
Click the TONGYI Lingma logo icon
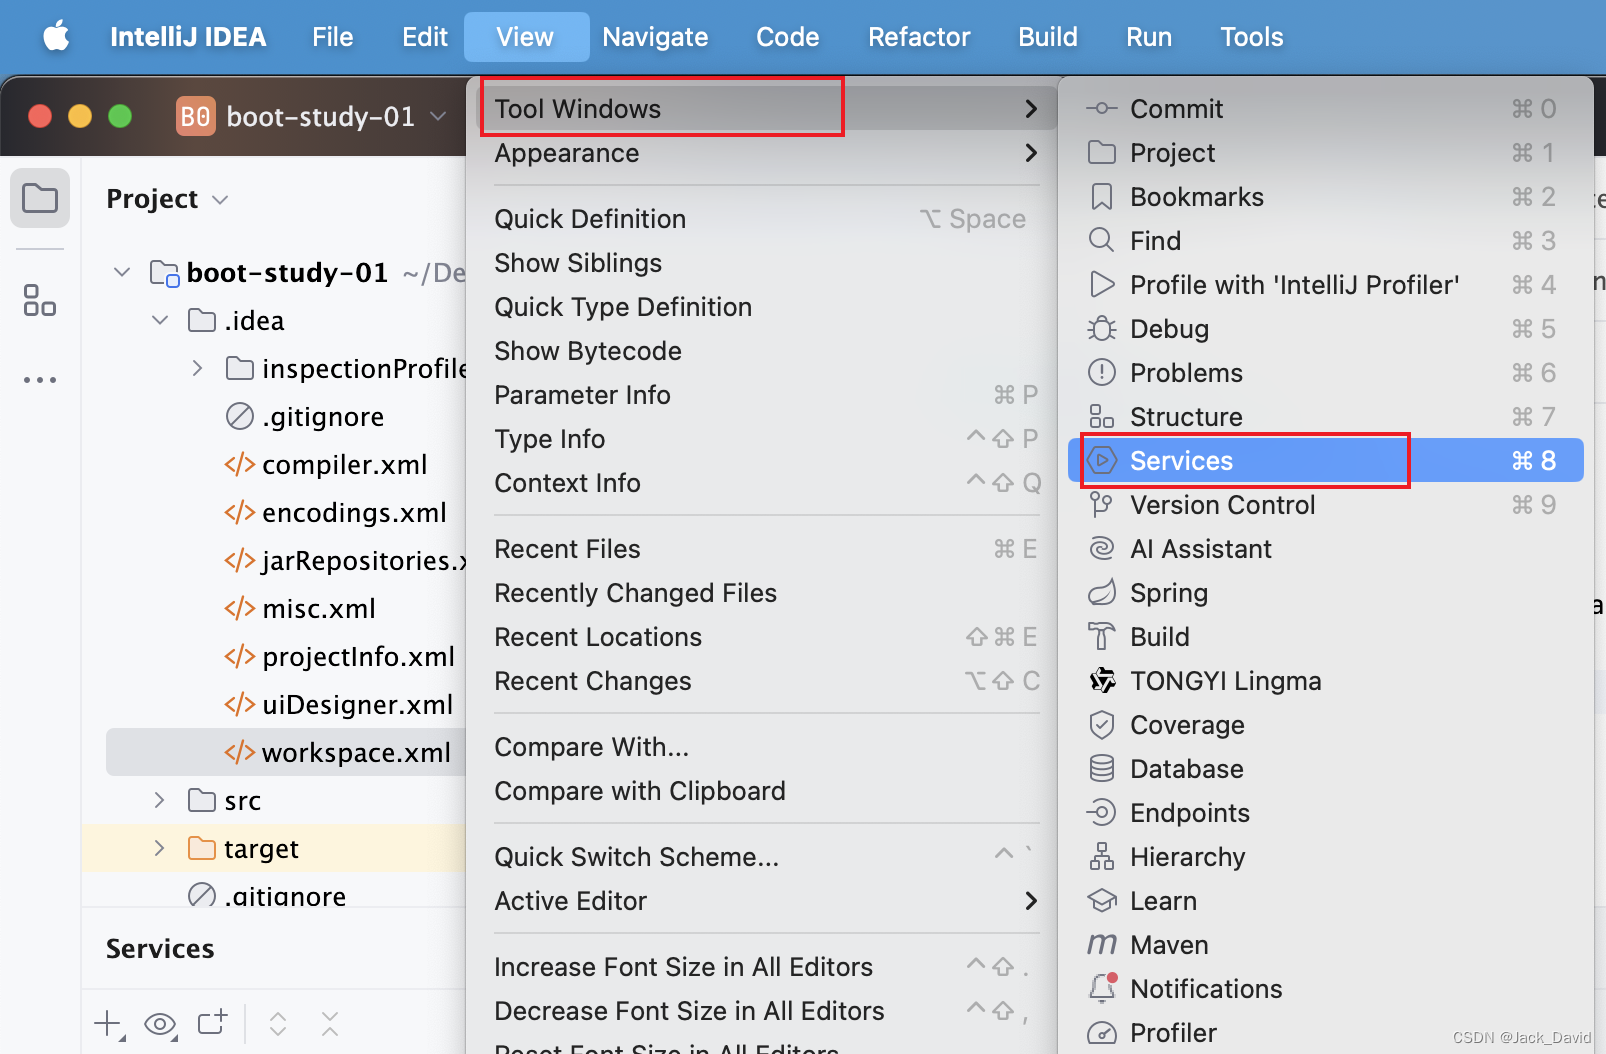(1101, 681)
